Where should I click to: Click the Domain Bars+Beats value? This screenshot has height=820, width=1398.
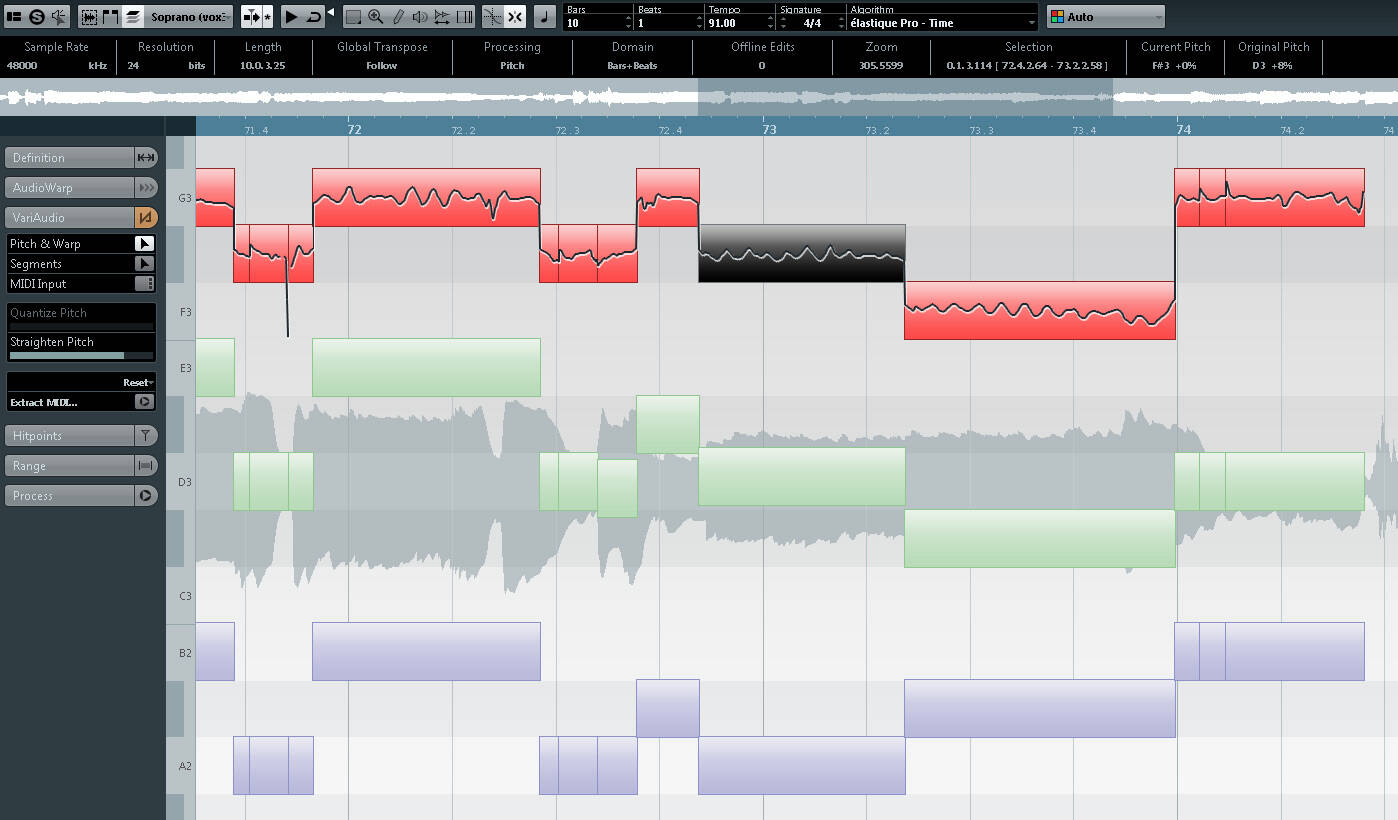tap(632, 65)
